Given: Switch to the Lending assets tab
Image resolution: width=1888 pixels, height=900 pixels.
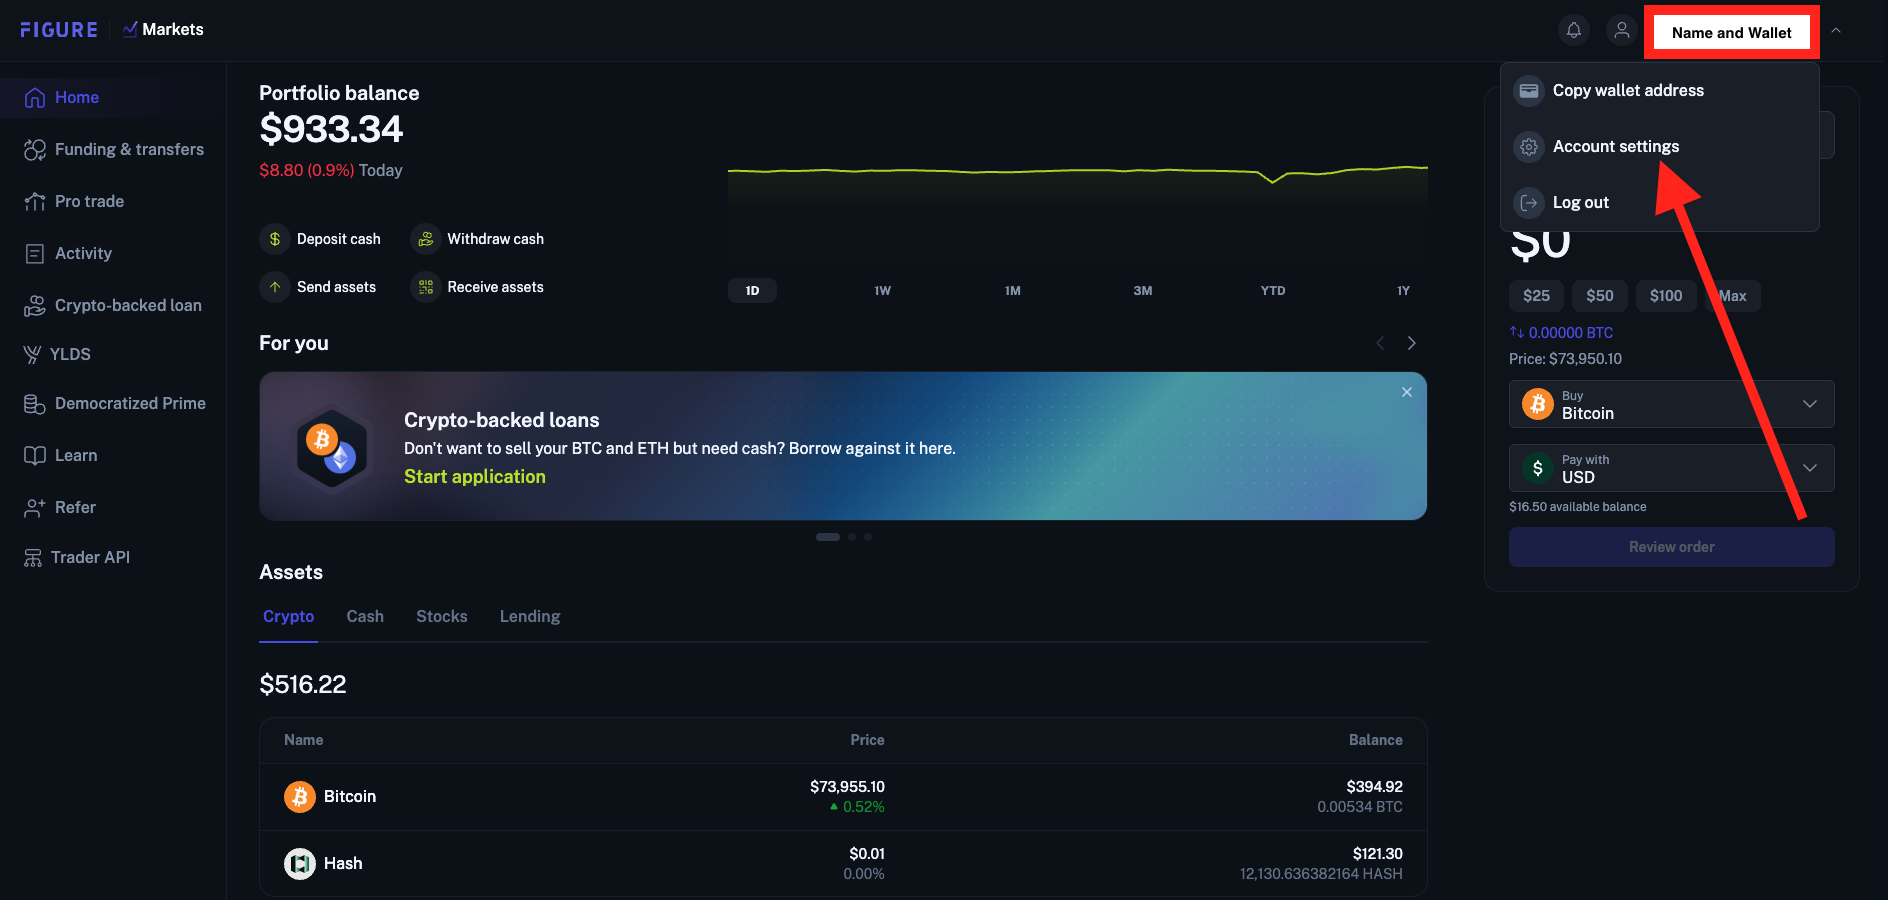Looking at the screenshot, I should pos(530,616).
